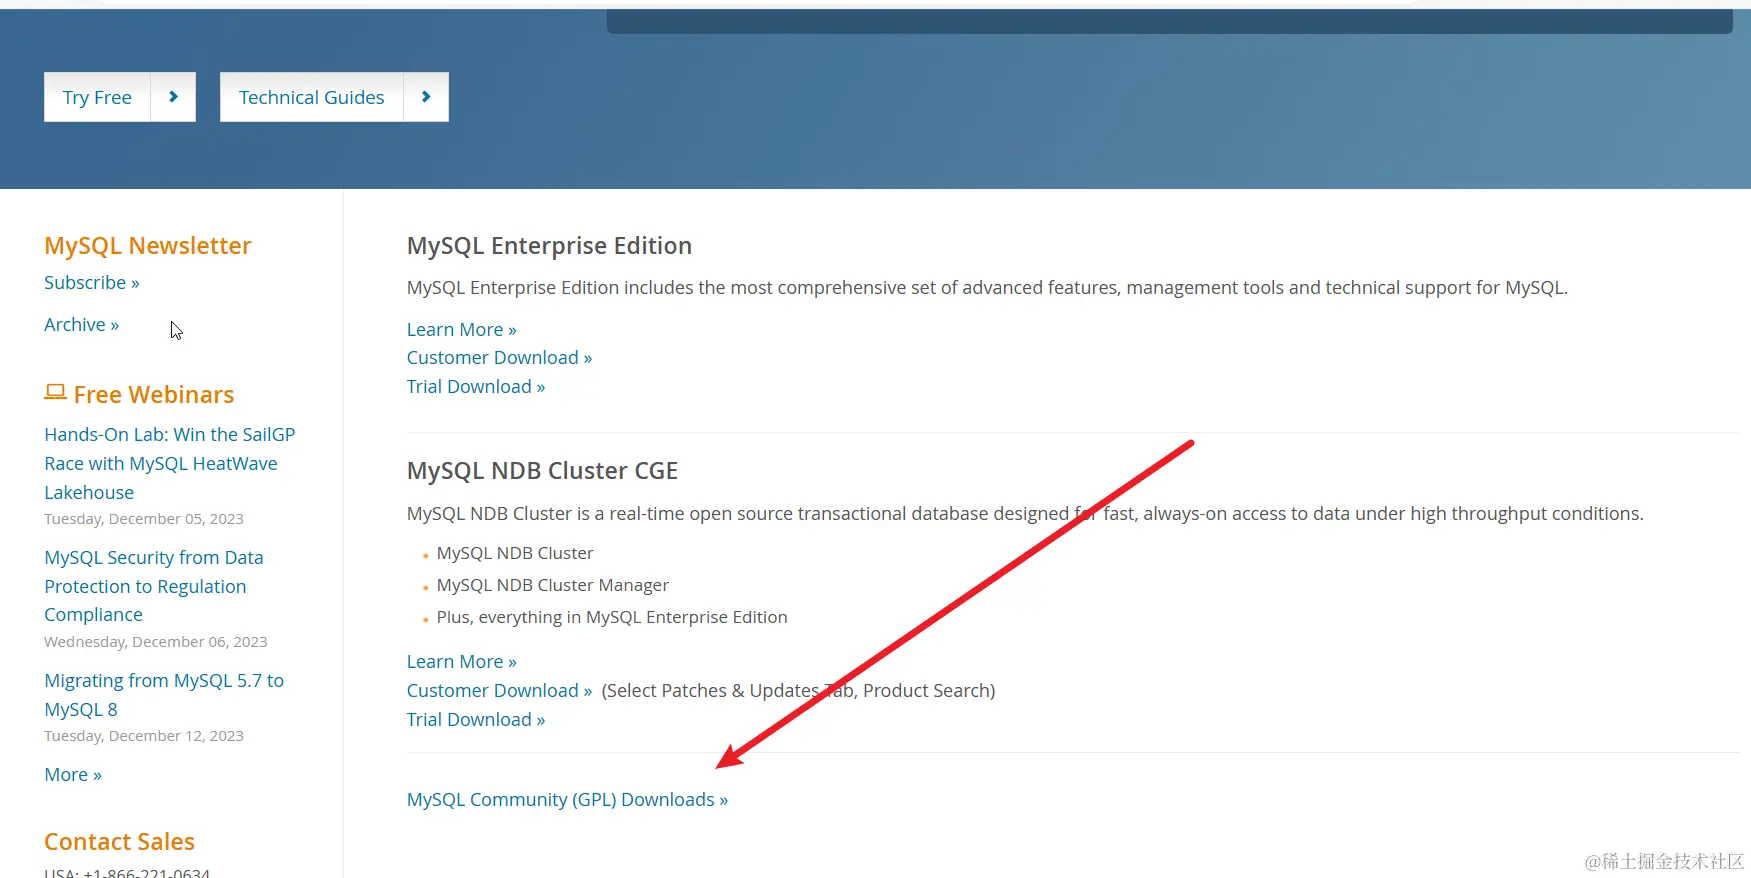Click the date 'Tuesday, December 12, 2023'

tap(144, 736)
